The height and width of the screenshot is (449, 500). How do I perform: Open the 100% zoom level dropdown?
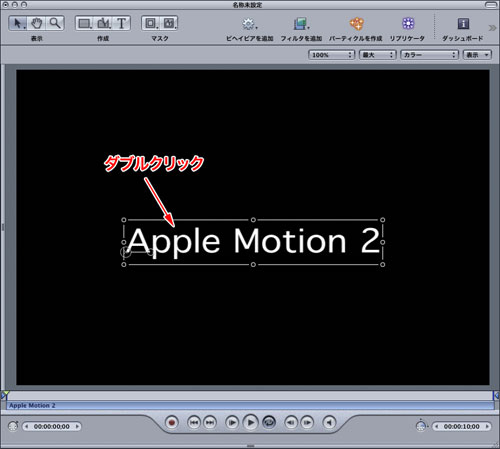point(331,55)
